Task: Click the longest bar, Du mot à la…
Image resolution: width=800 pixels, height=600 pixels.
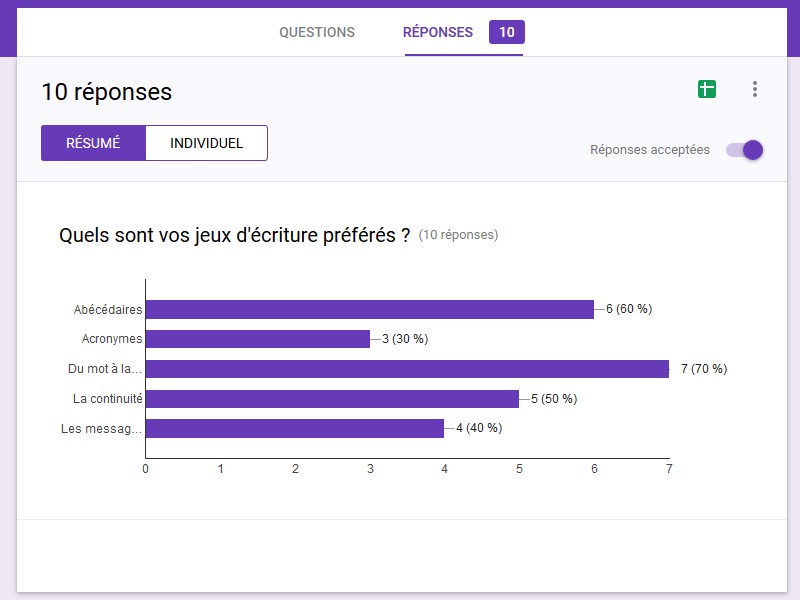Action: coord(407,369)
